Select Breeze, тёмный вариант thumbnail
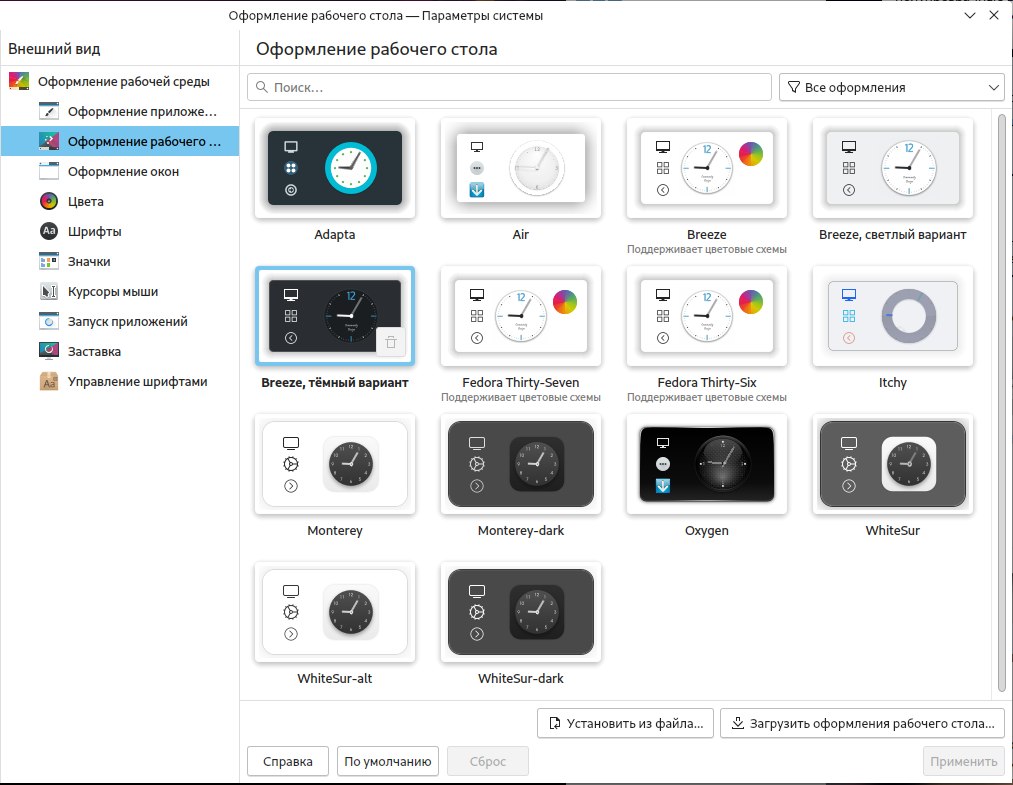 click(335, 316)
